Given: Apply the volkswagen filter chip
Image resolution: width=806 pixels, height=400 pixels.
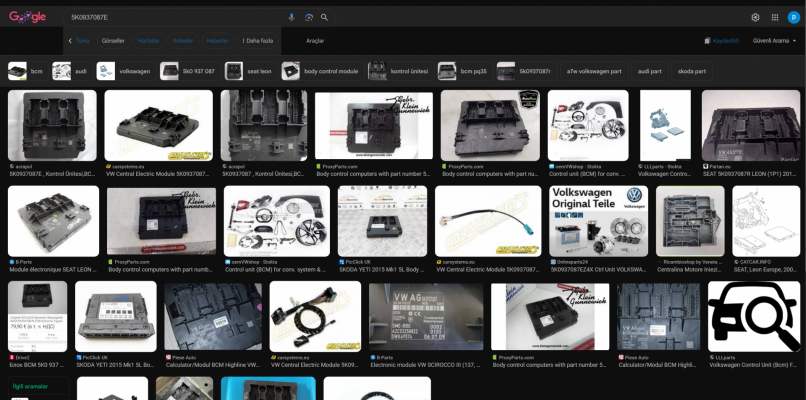Looking at the screenshot, I should point(126,71).
